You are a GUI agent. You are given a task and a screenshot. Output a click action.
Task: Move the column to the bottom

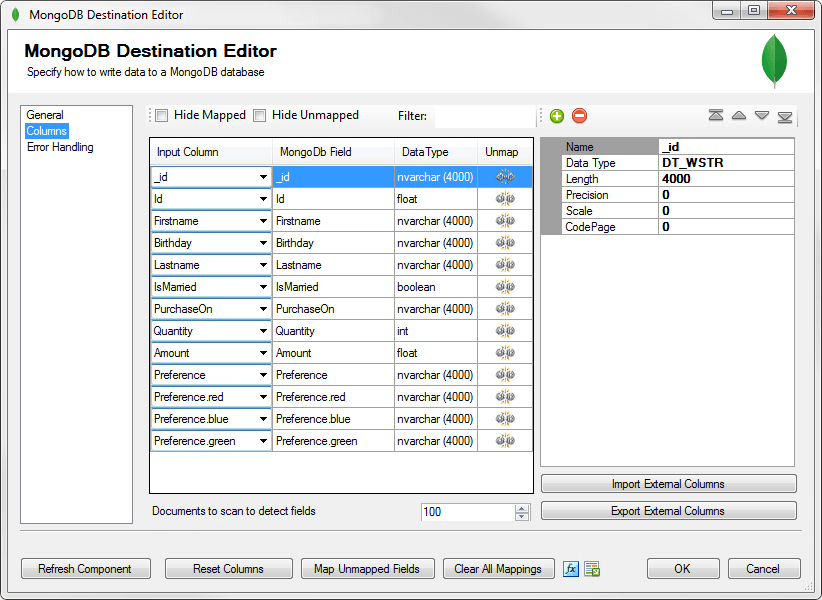785,116
